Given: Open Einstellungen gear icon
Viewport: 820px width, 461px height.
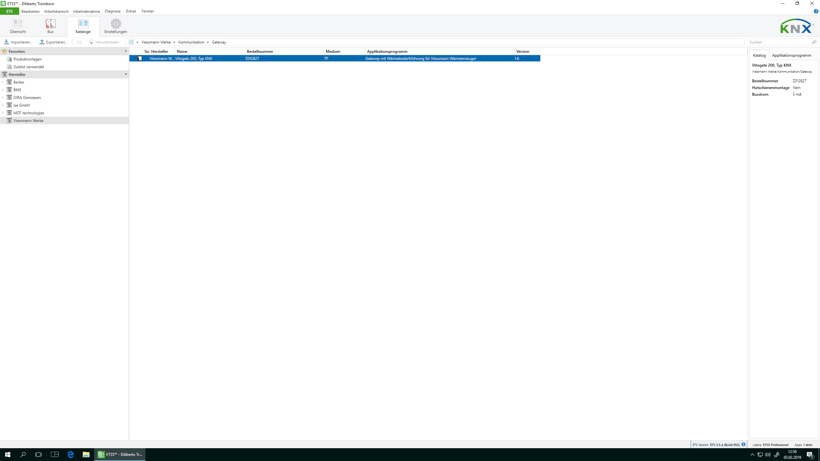Looking at the screenshot, I should 116,26.
